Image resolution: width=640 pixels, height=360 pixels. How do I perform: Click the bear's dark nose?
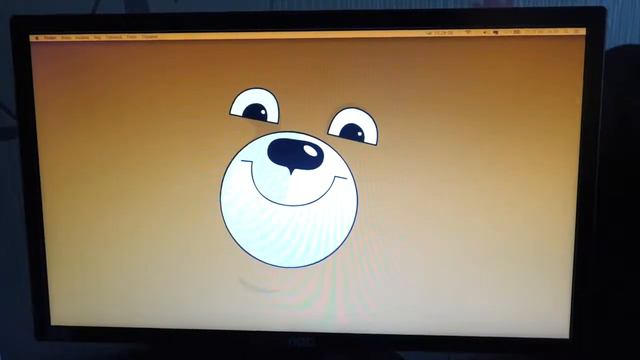tap(296, 155)
